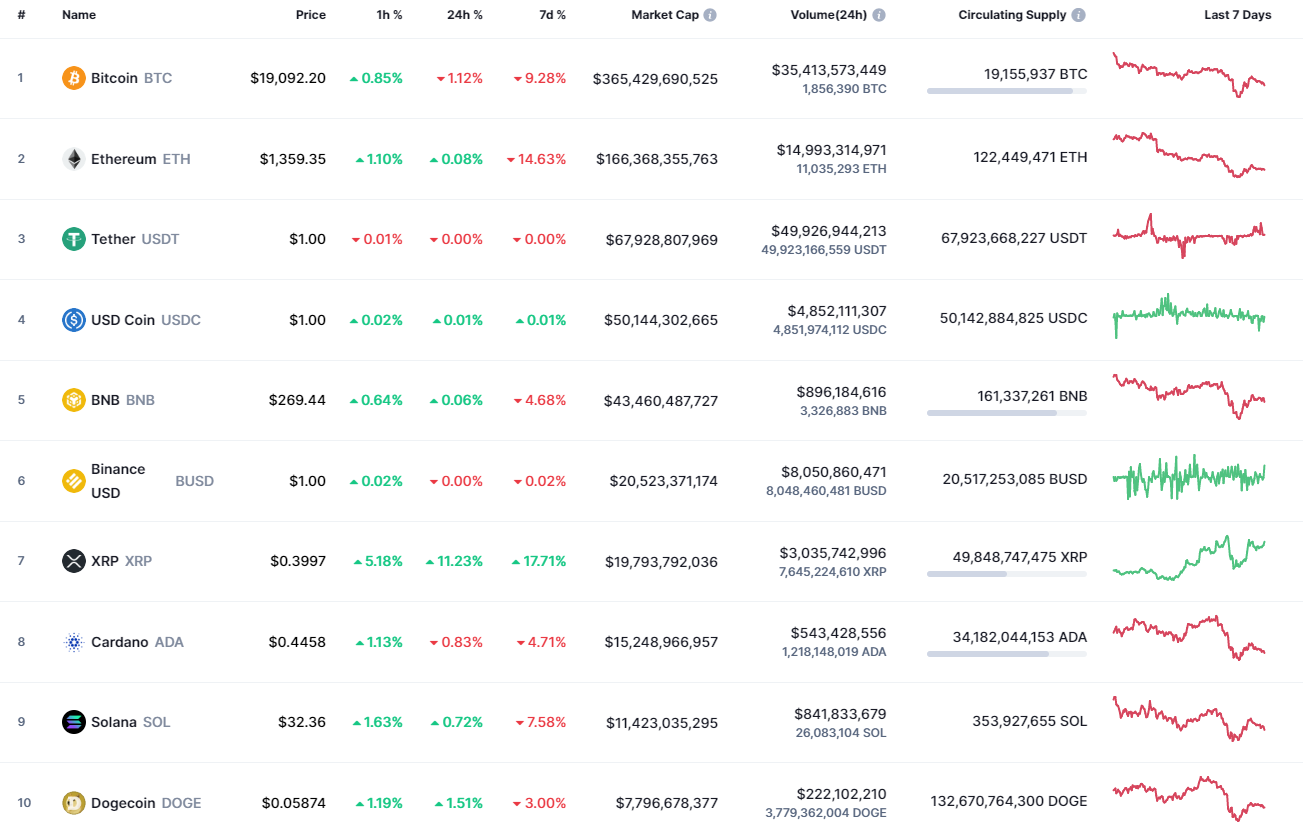Open the Circulating Supply info tooltip
Viewport: 1303px width, 830px height.
(x=1077, y=14)
